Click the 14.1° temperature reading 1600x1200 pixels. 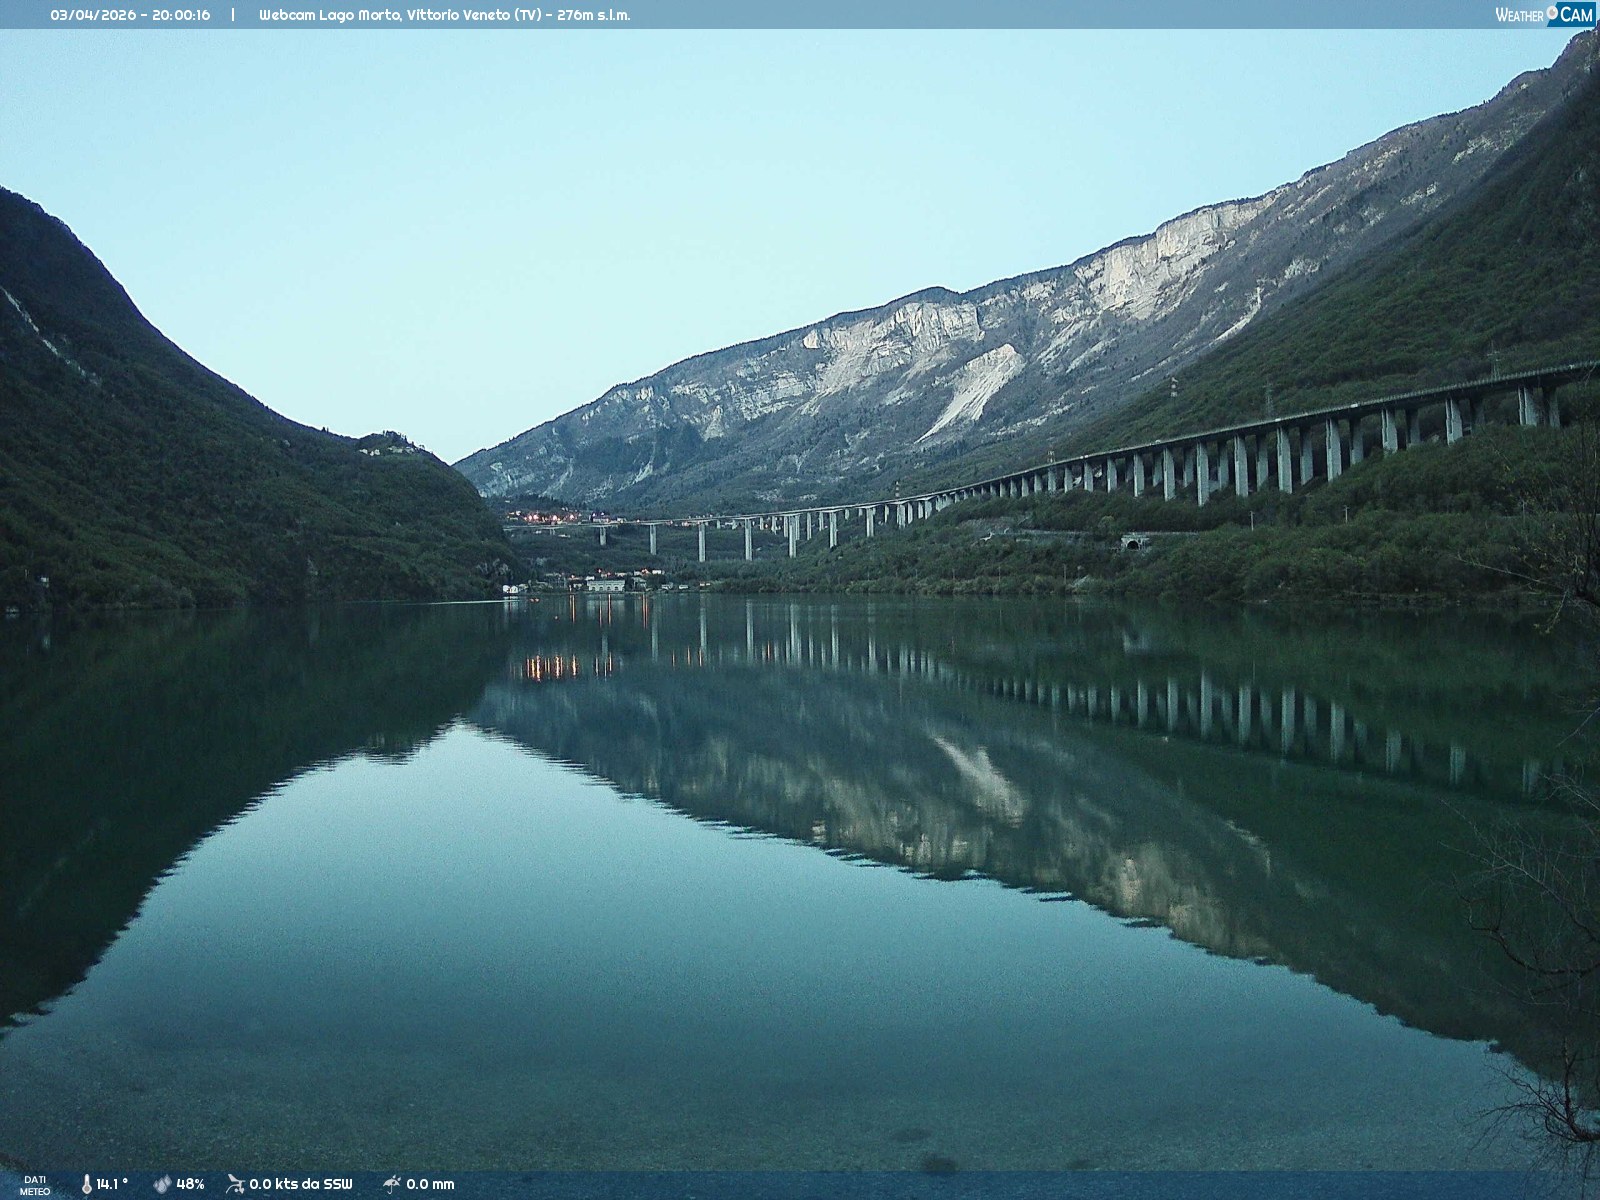(x=112, y=1184)
